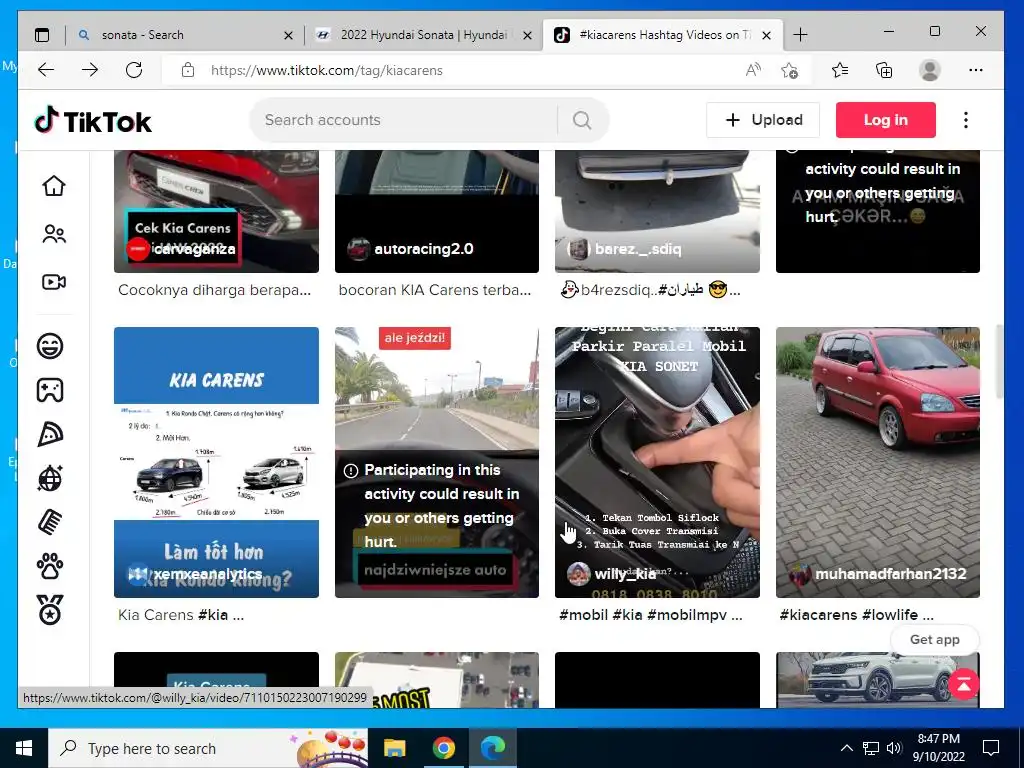Click the page vertical scrollbar thumb
1024x768 pixels.
(x=999, y=360)
